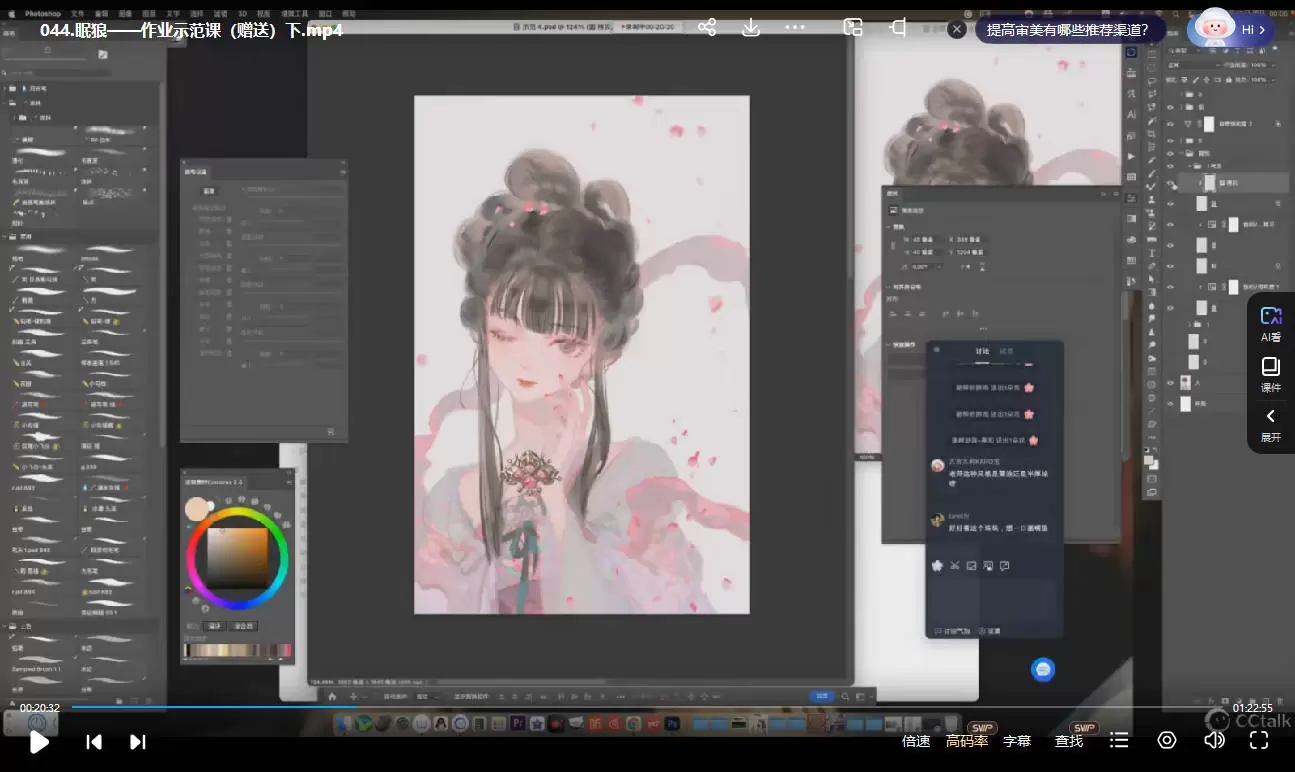1295x772 pixels.
Task: Click the video play button
Action: (39, 741)
